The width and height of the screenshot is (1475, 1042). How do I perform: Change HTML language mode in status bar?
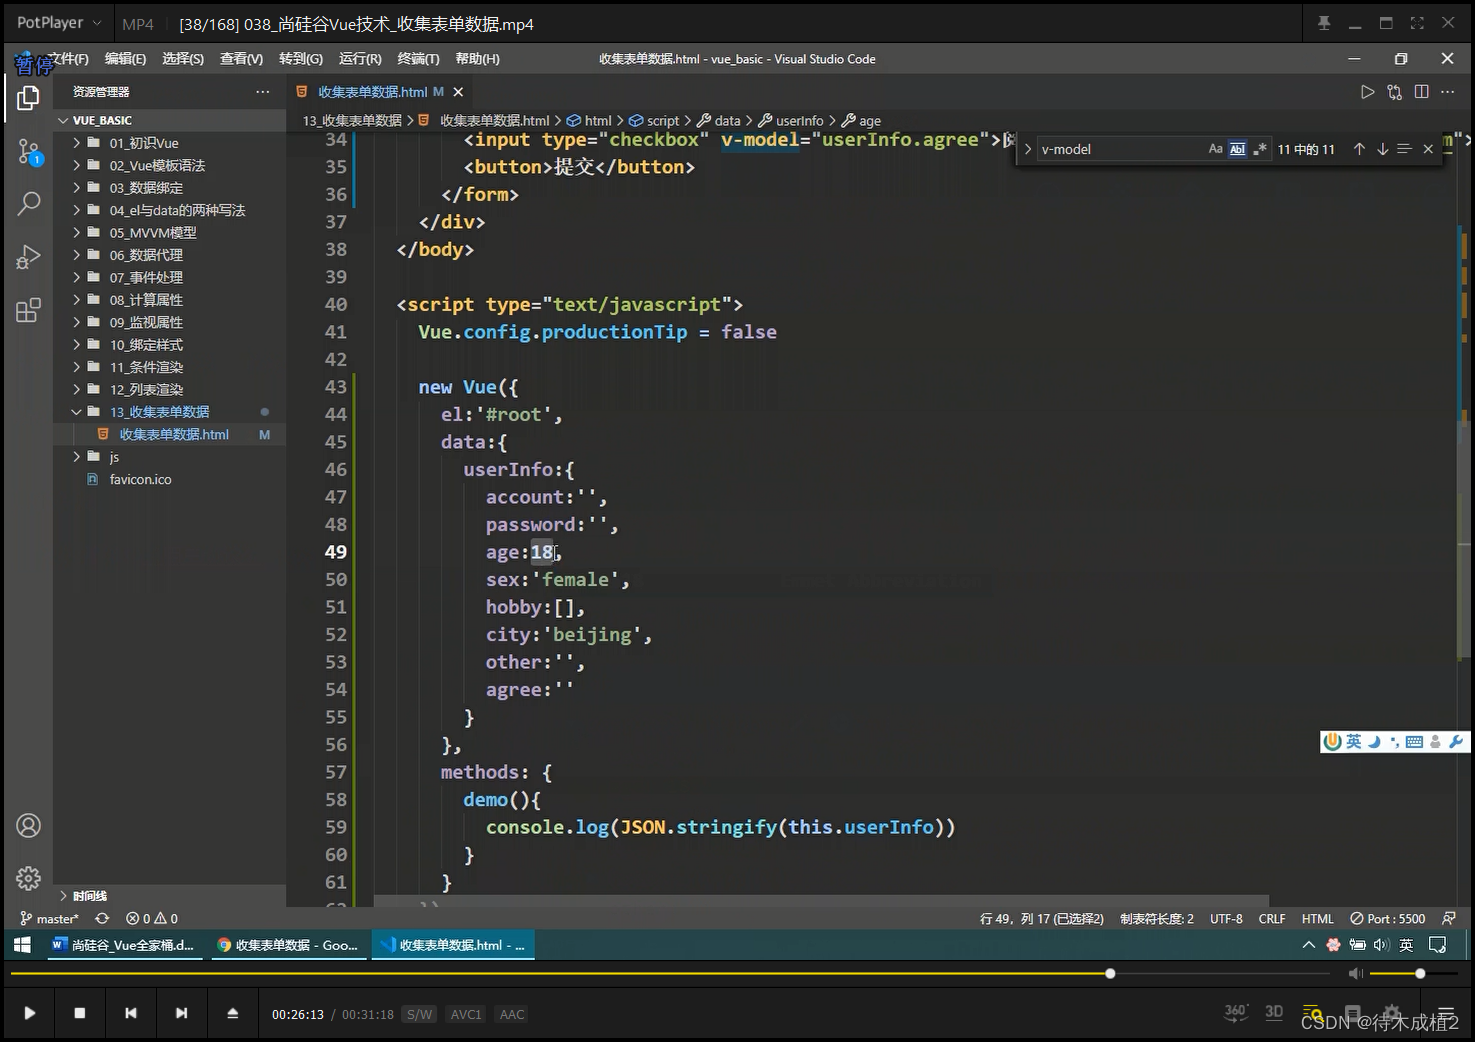(x=1317, y=918)
